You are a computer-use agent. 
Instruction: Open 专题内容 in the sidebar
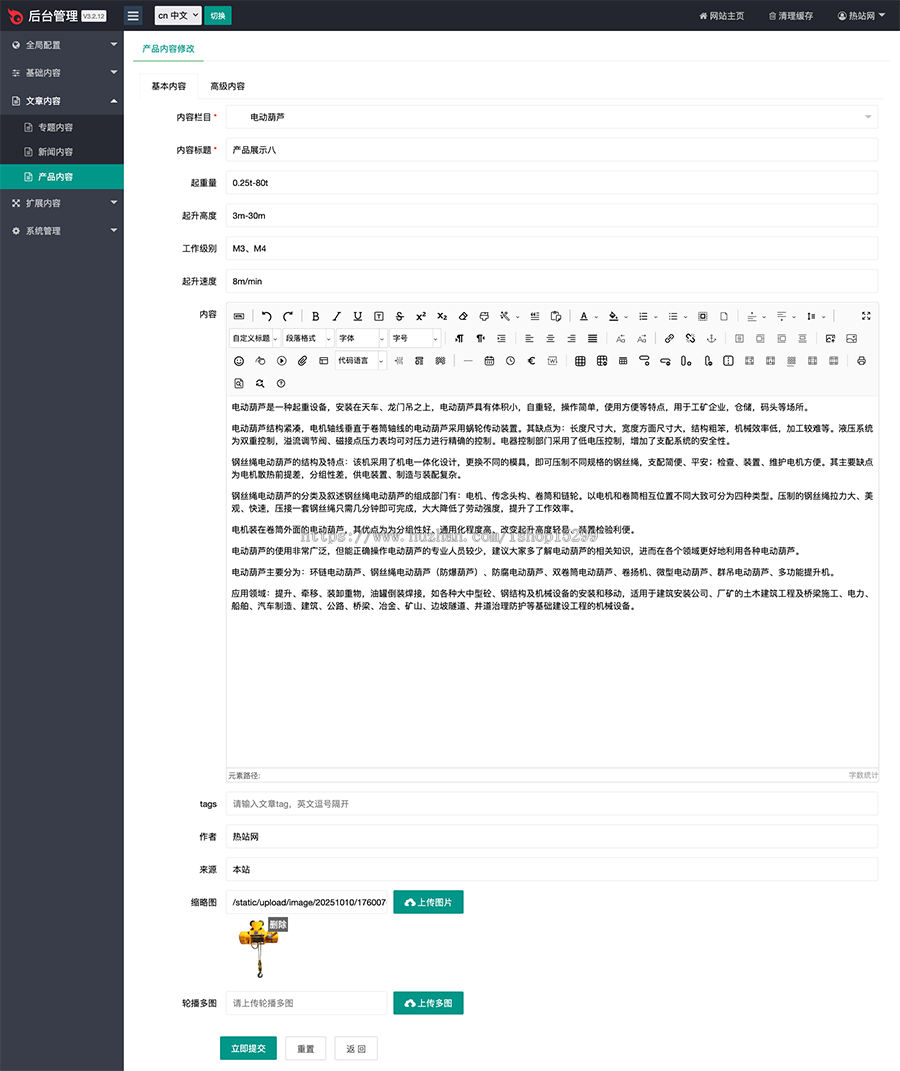(61, 127)
